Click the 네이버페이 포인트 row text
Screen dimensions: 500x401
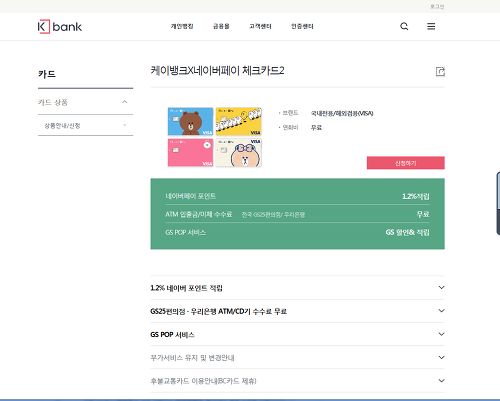pos(191,196)
